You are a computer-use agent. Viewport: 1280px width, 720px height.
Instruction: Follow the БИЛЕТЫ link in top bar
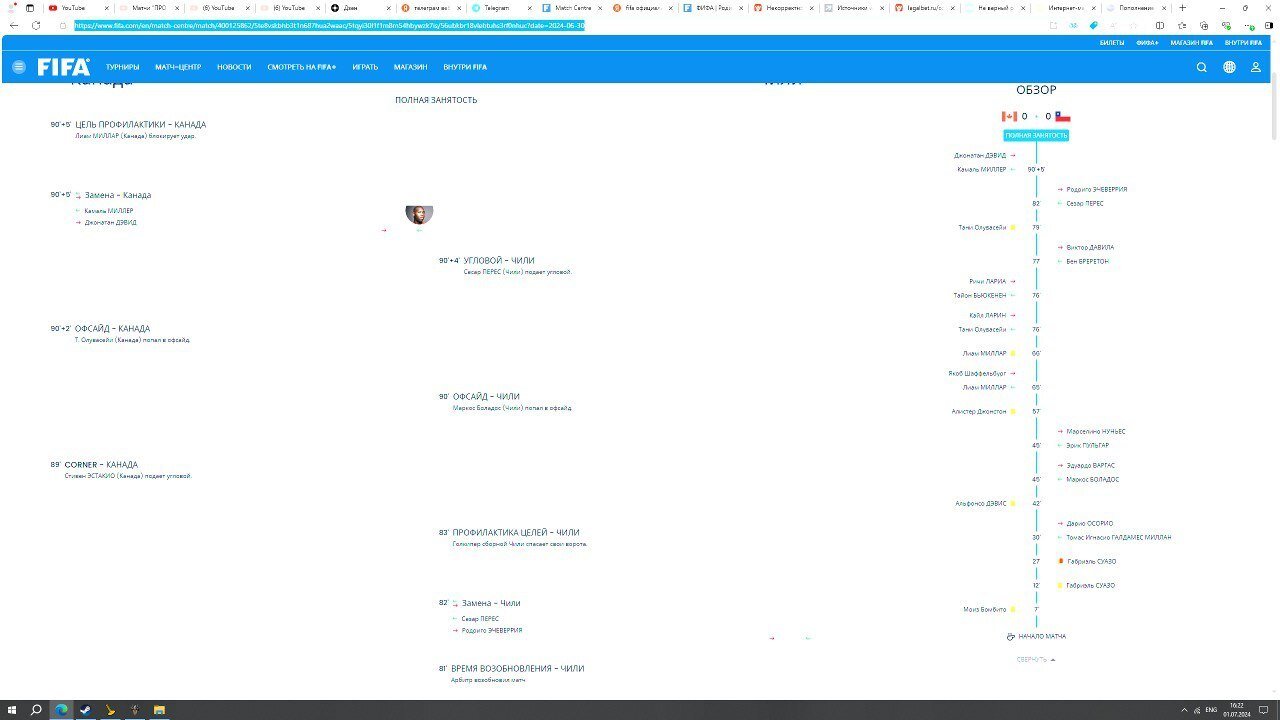click(x=1112, y=43)
